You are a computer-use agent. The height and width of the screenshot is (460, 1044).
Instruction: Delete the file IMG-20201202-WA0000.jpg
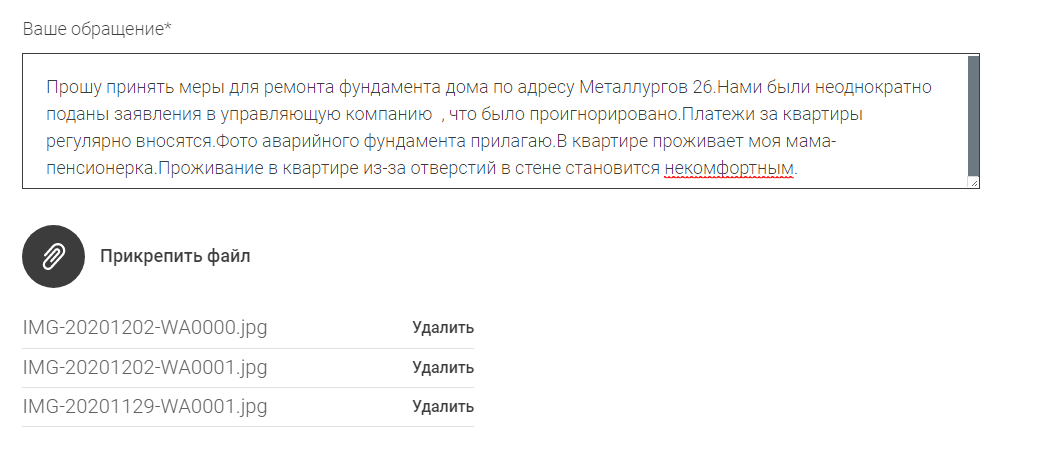[443, 327]
